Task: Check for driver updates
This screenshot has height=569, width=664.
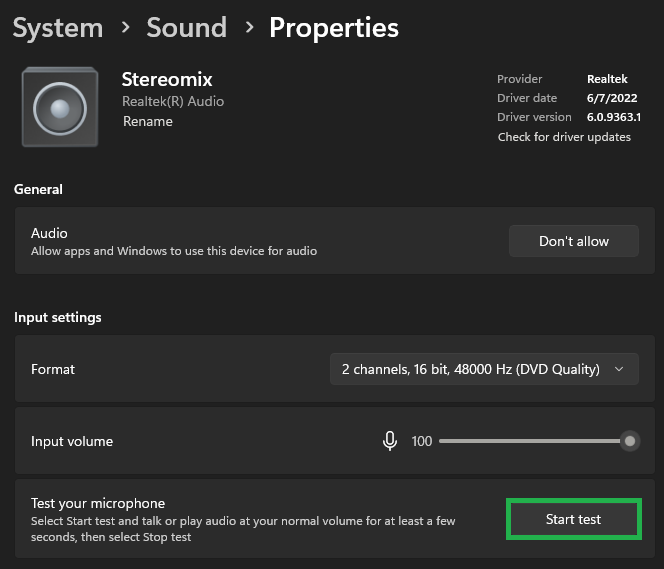Action: pyautogui.click(x=564, y=137)
